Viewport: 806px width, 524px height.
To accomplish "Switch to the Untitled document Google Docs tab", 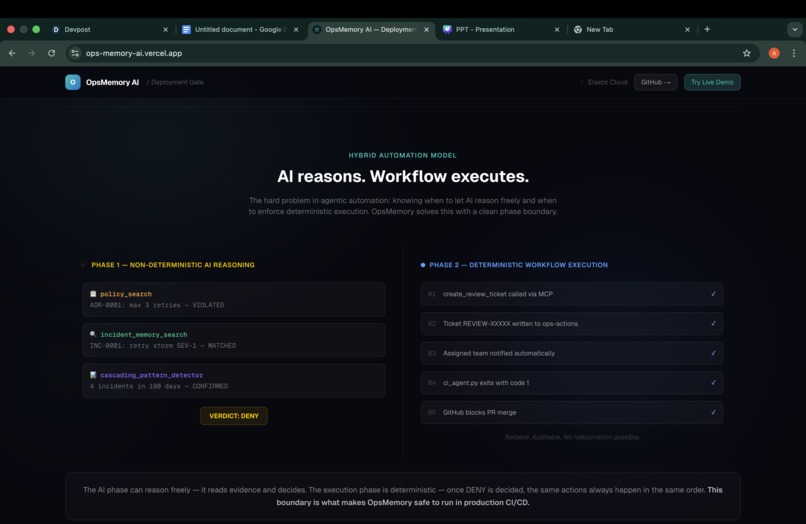I will tap(240, 29).
